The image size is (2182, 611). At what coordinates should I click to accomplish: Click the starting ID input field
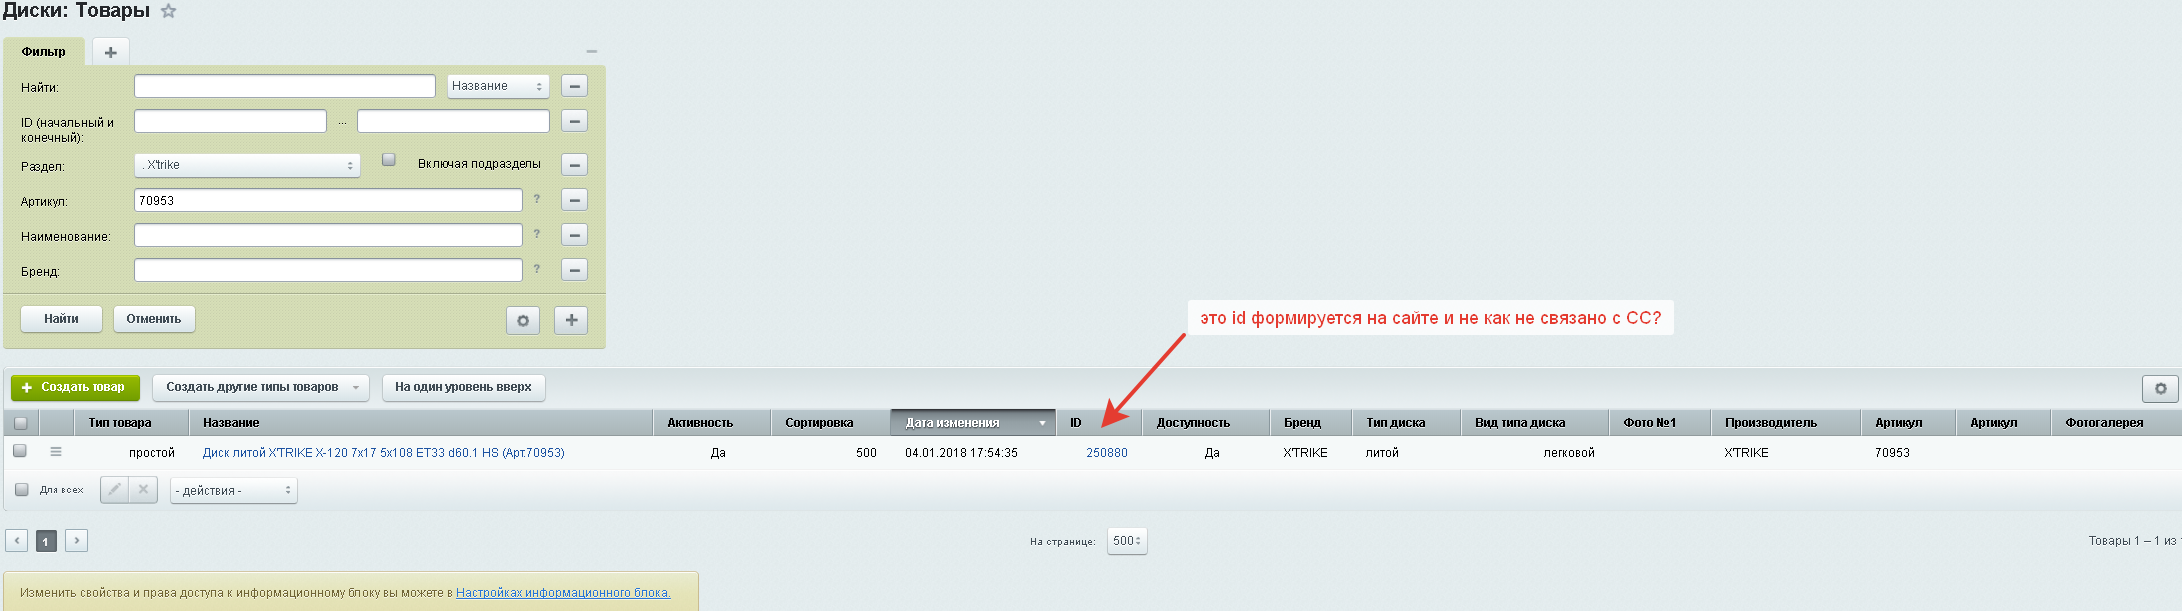tap(230, 121)
